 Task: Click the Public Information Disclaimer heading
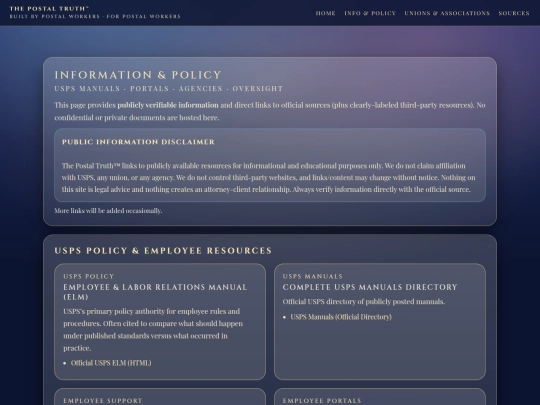138,142
